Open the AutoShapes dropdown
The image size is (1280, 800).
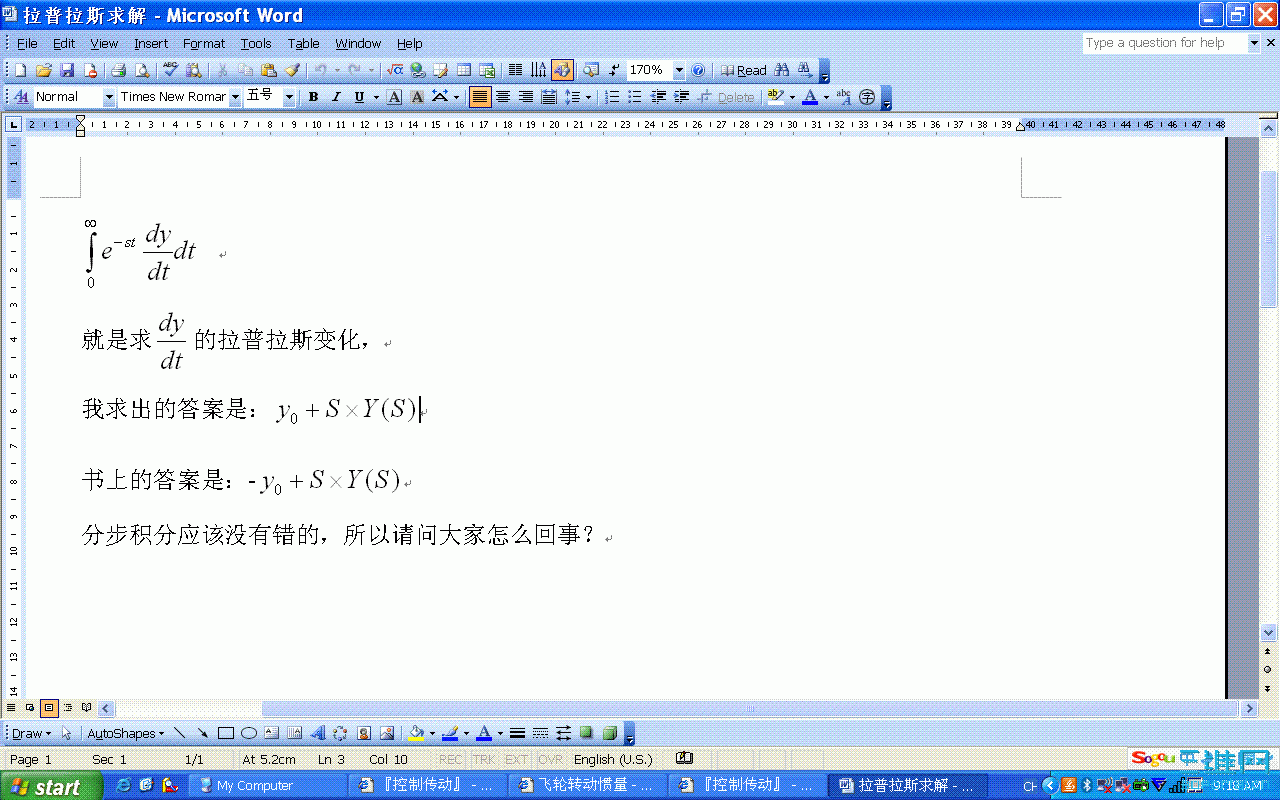pyautogui.click(x=126, y=733)
